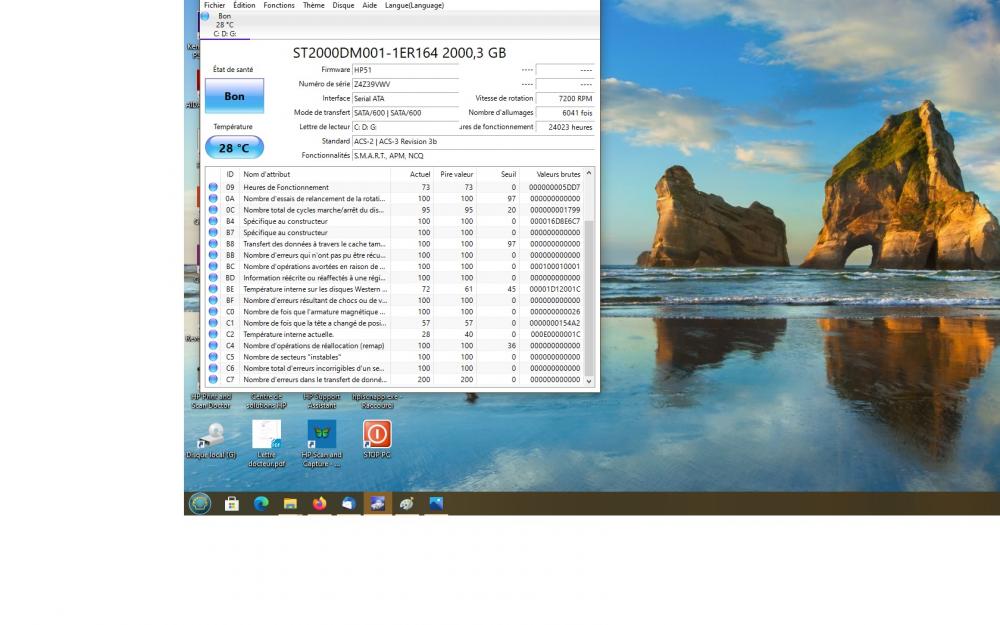
Task: Click status circle for attribute BE row
Action: coord(213,290)
